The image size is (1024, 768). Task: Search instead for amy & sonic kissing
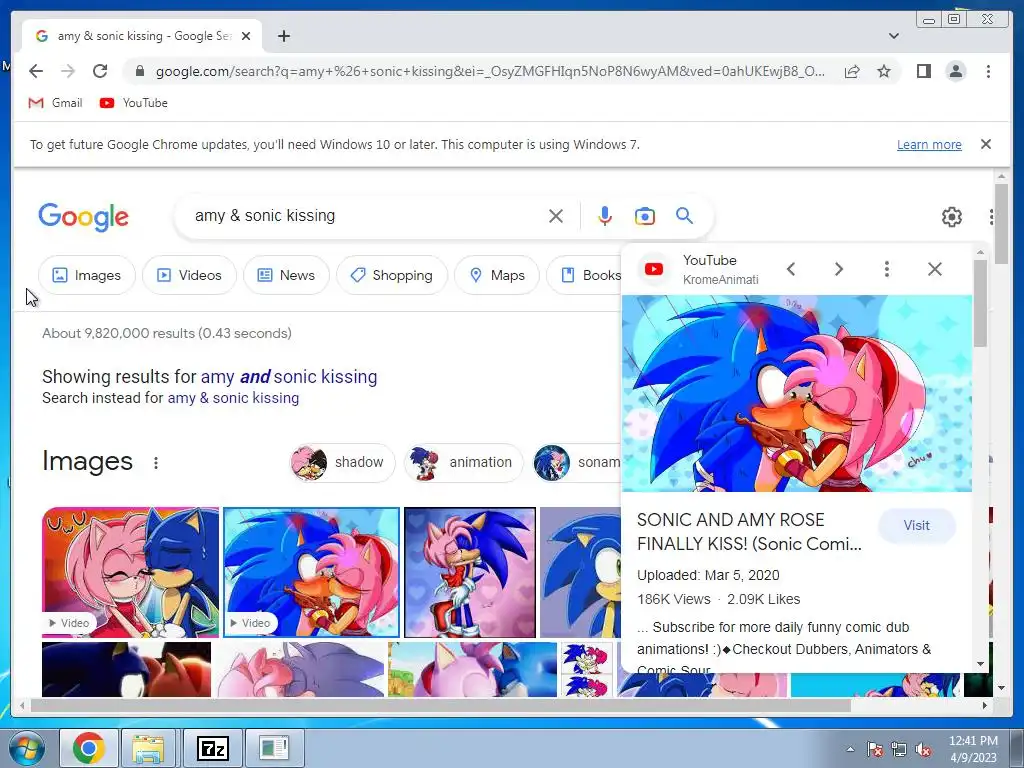(233, 398)
